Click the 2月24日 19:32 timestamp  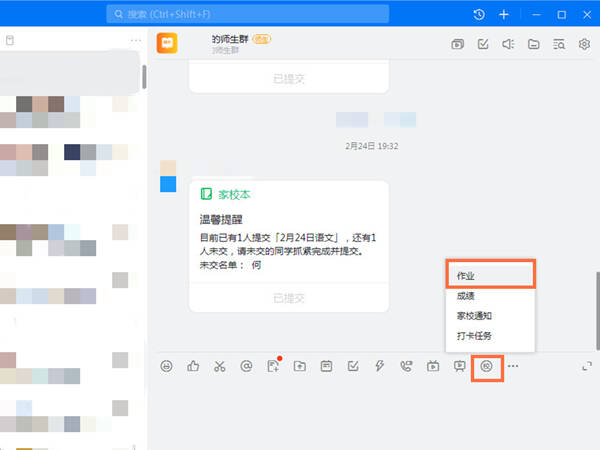pos(372,146)
